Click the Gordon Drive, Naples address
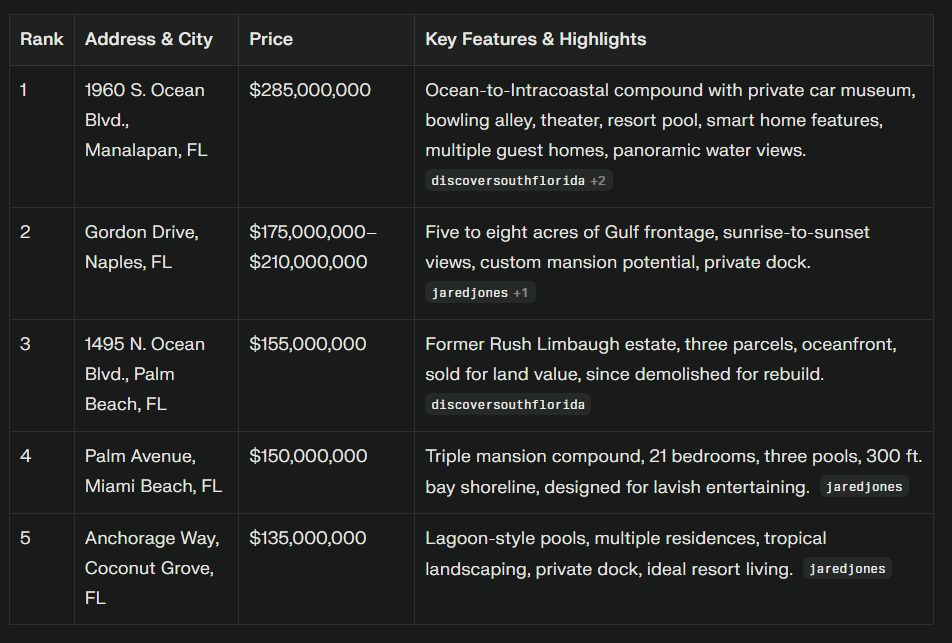 tap(141, 247)
